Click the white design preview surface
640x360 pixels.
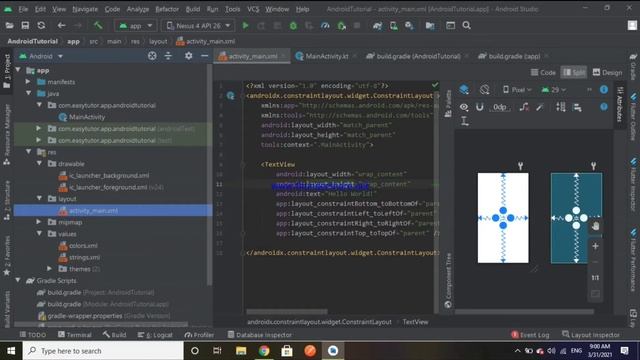503,218
